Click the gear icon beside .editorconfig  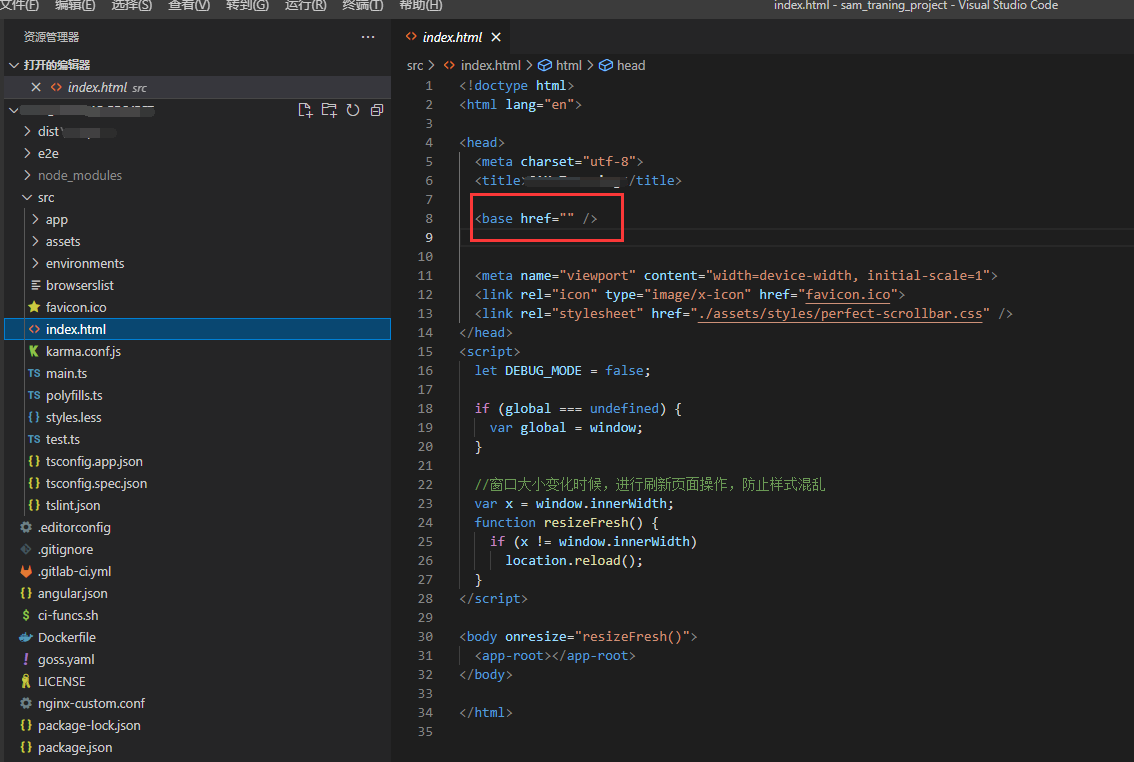[x=26, y=527]
